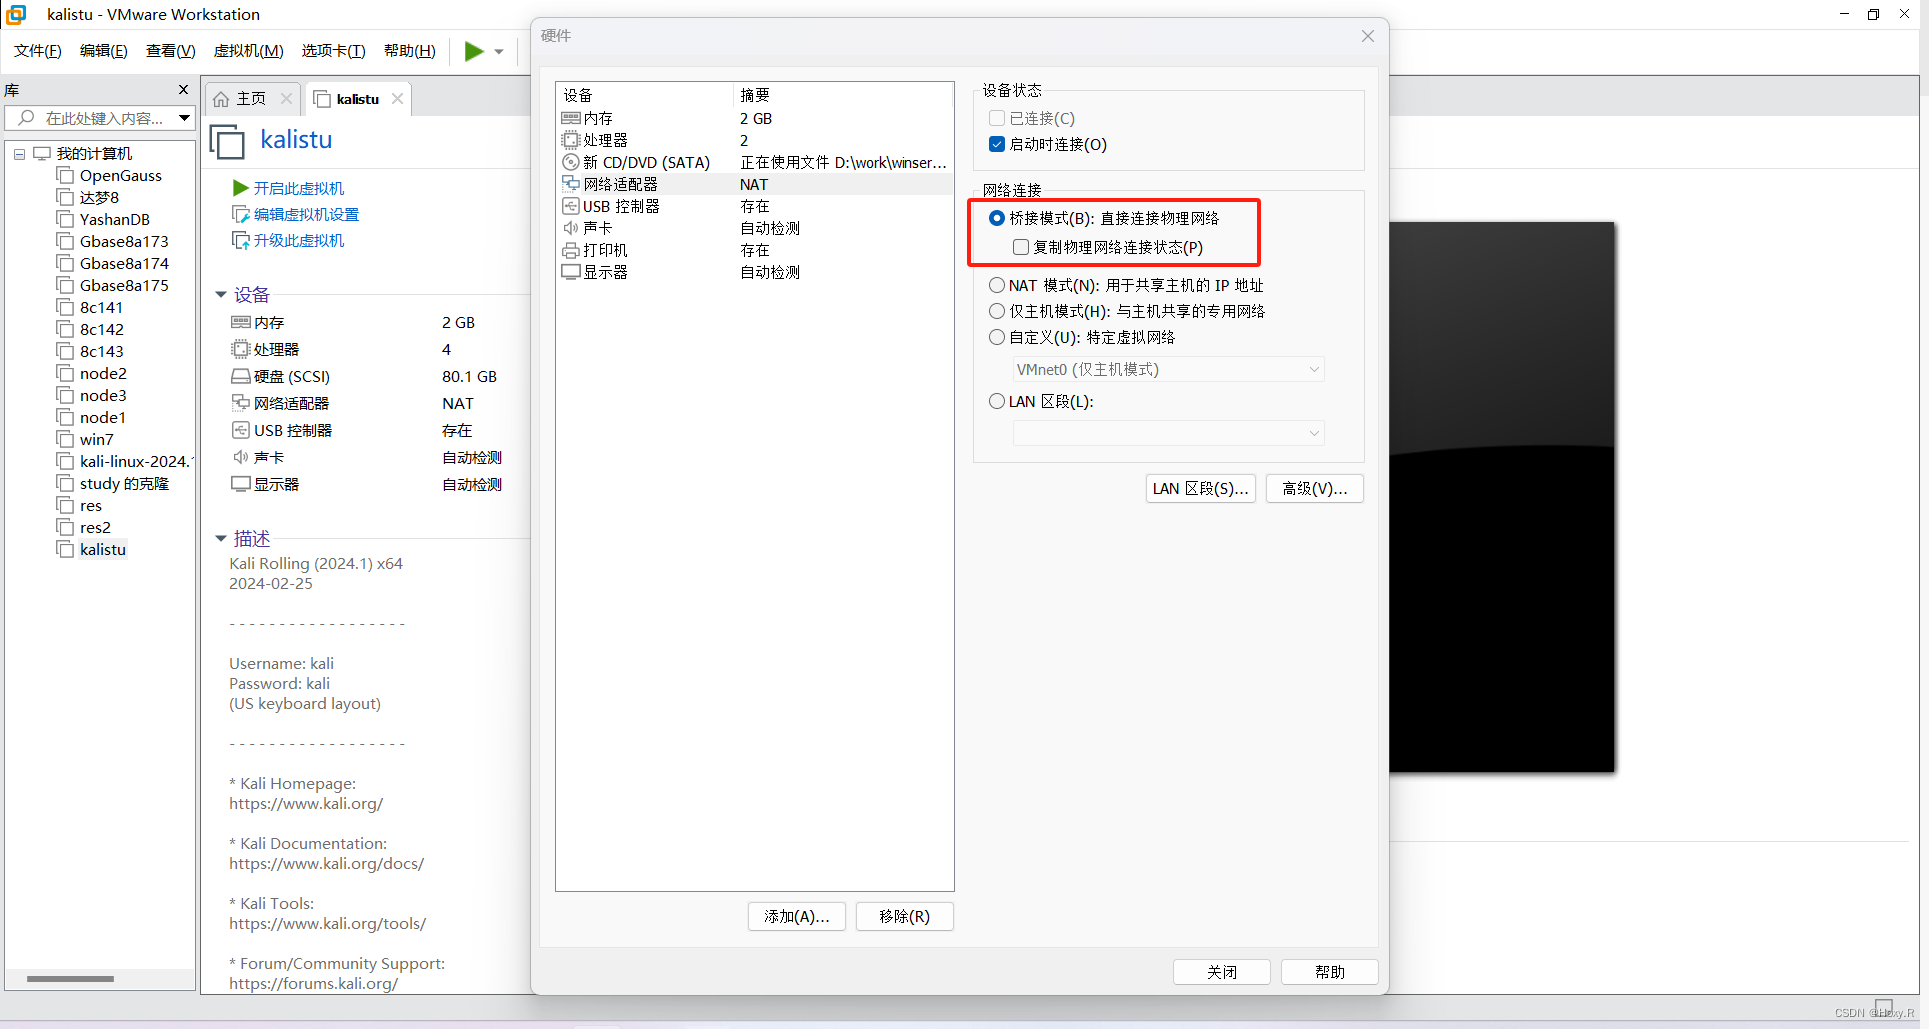
Task: Click display icon in kalistu summary
Action: click(241, 484)
